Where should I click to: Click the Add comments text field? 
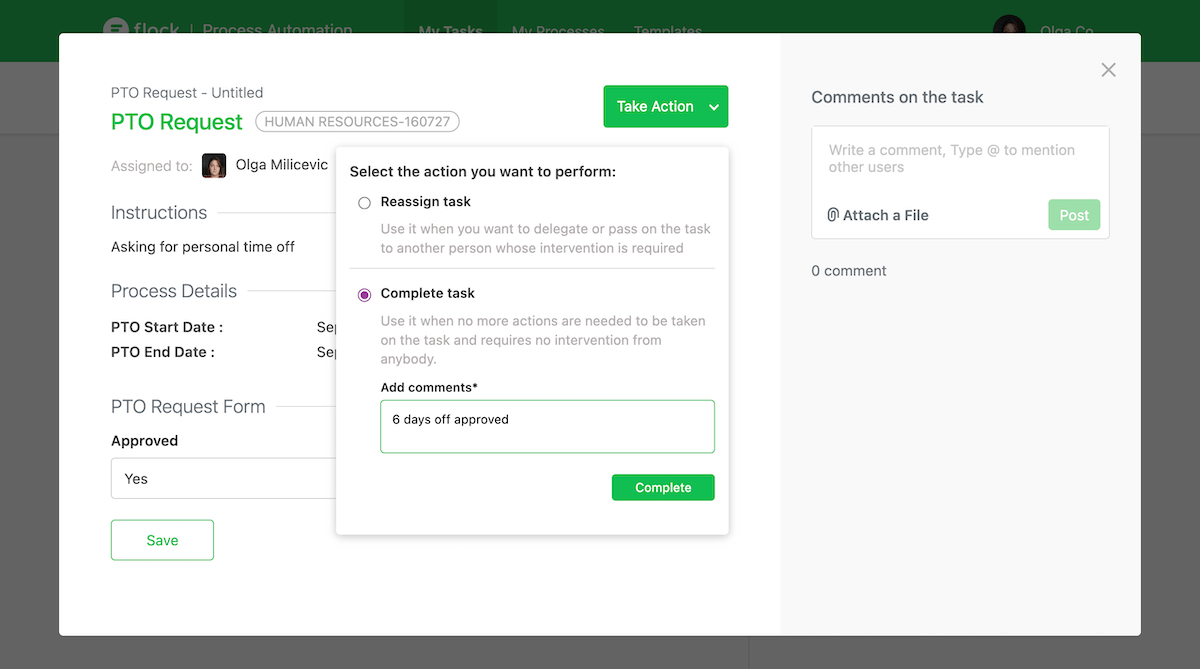(547, 427)
